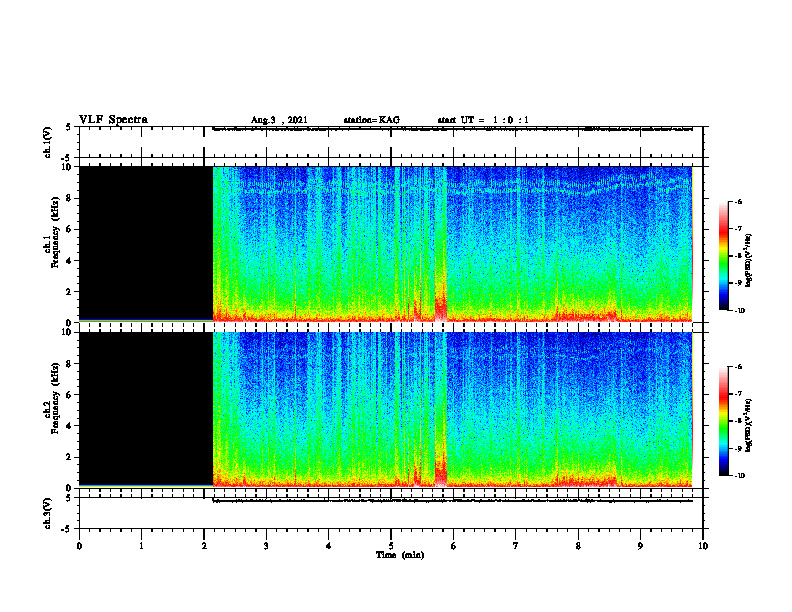
Task: Click the "10" tick on the time axis
Action: coord(703,546)
